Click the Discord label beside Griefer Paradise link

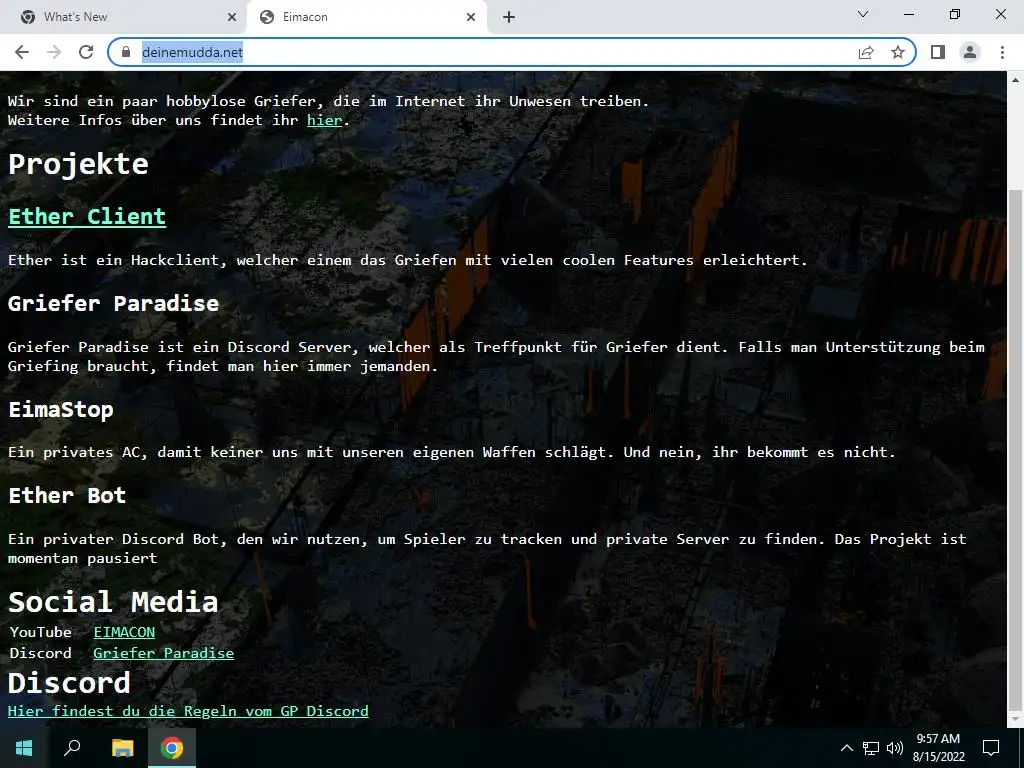coord(40,653)
